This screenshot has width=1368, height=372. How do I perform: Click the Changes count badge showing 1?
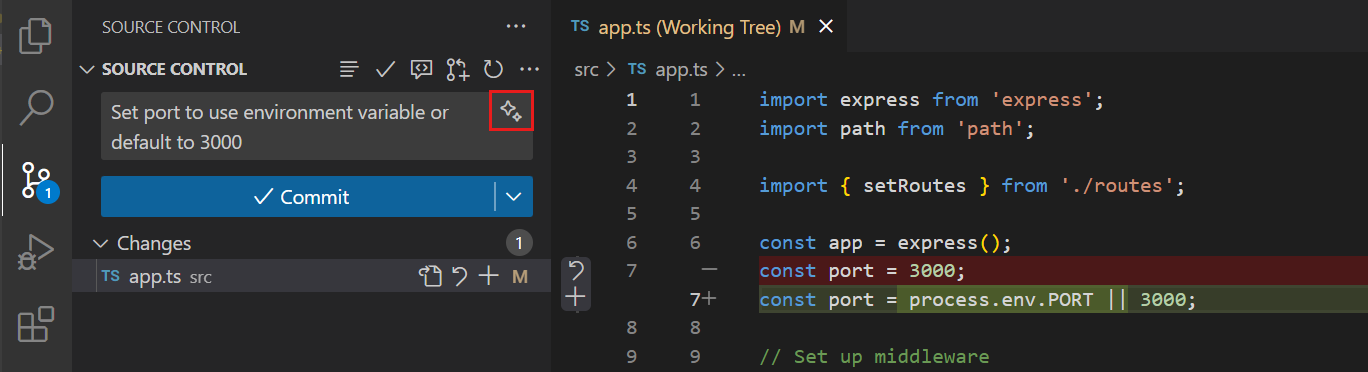pos(518,243)
